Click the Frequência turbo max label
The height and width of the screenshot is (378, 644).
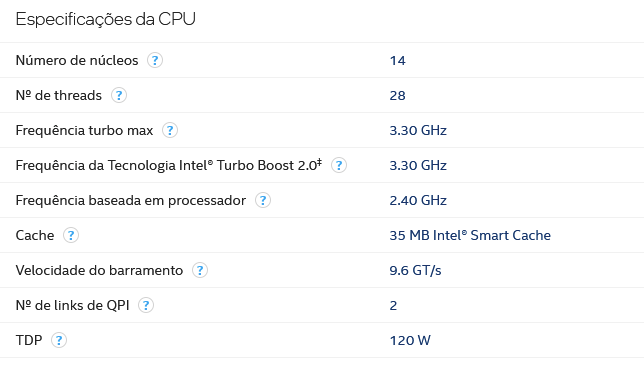click(84, 131)
